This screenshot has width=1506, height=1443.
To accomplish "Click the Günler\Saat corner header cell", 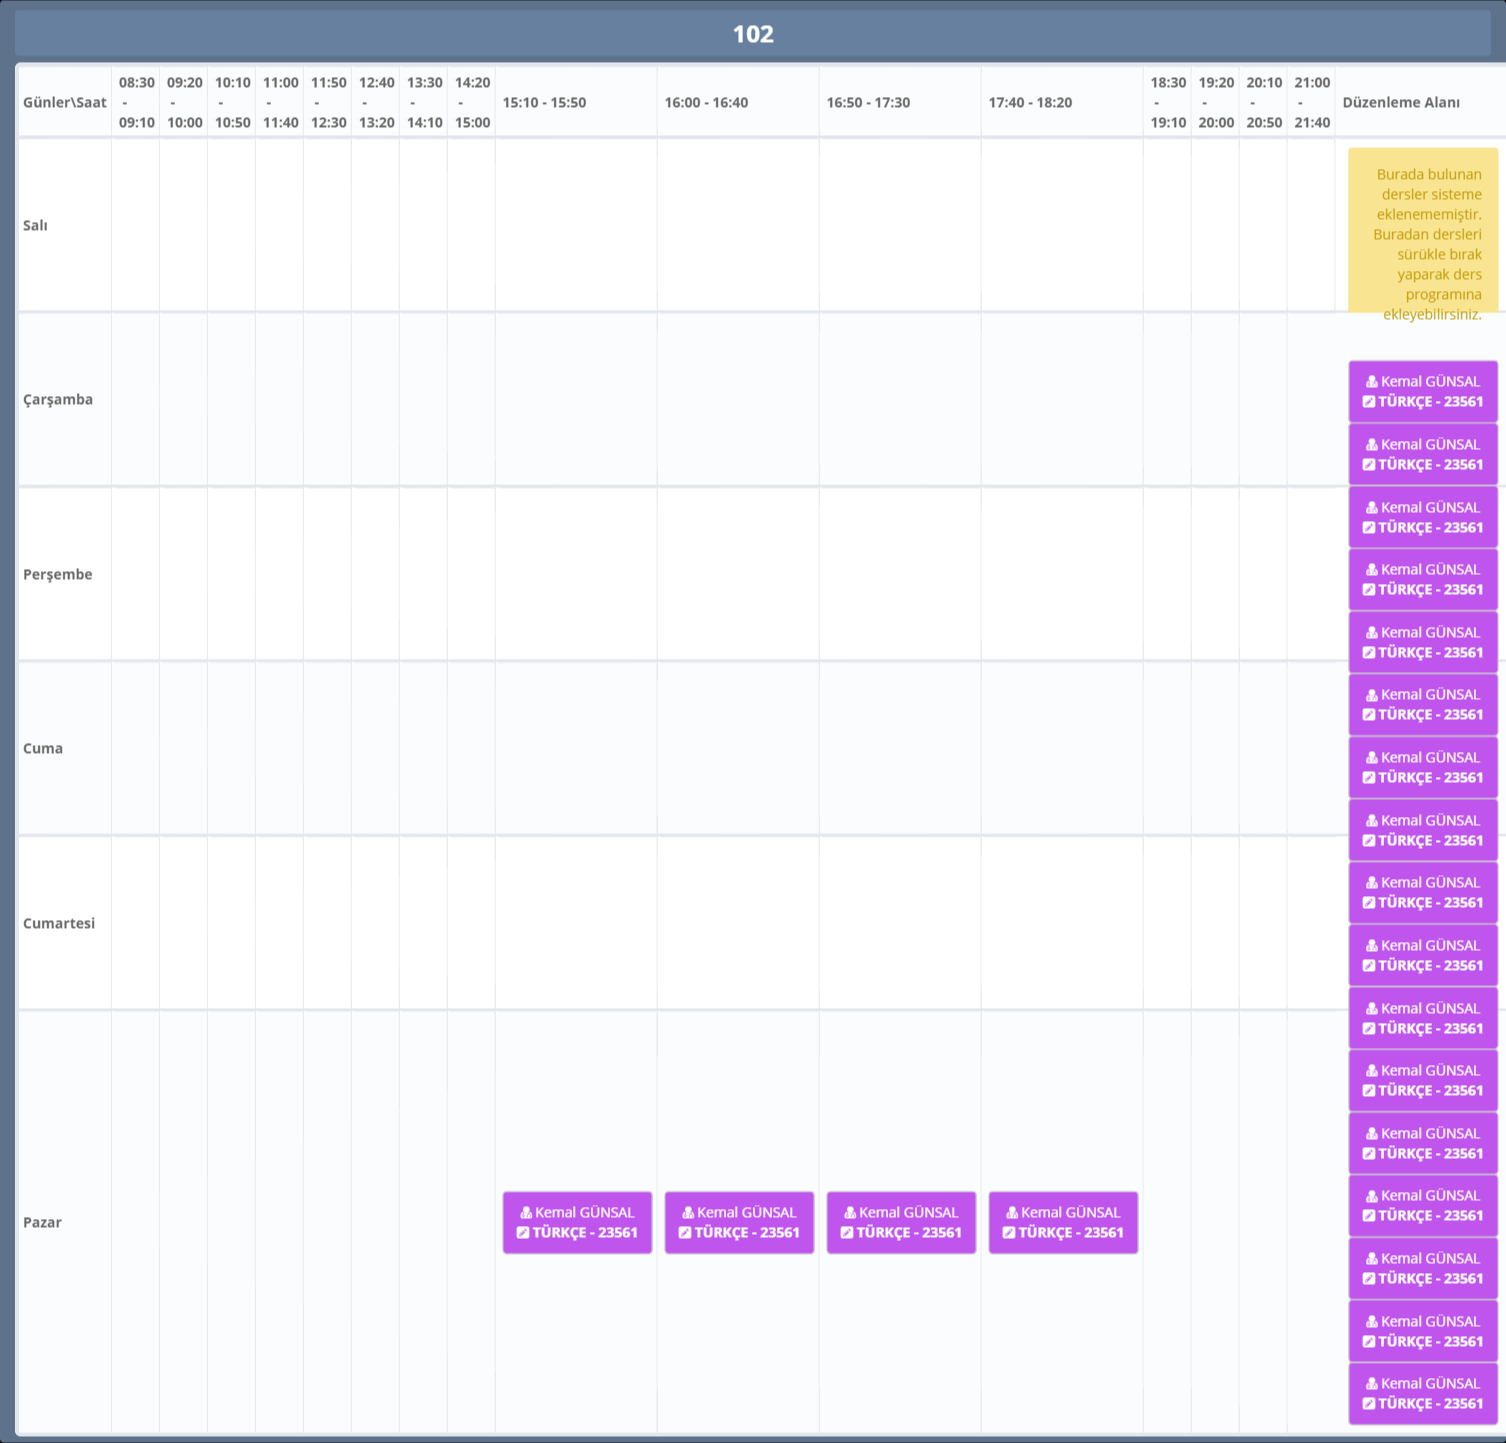I will pos(64,102).
